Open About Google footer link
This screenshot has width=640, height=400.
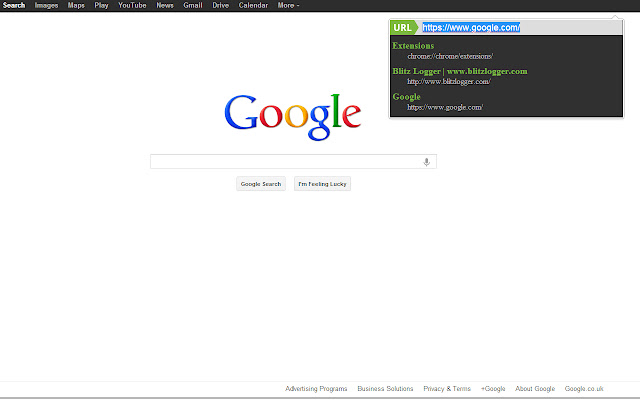(x=535, y=389)
